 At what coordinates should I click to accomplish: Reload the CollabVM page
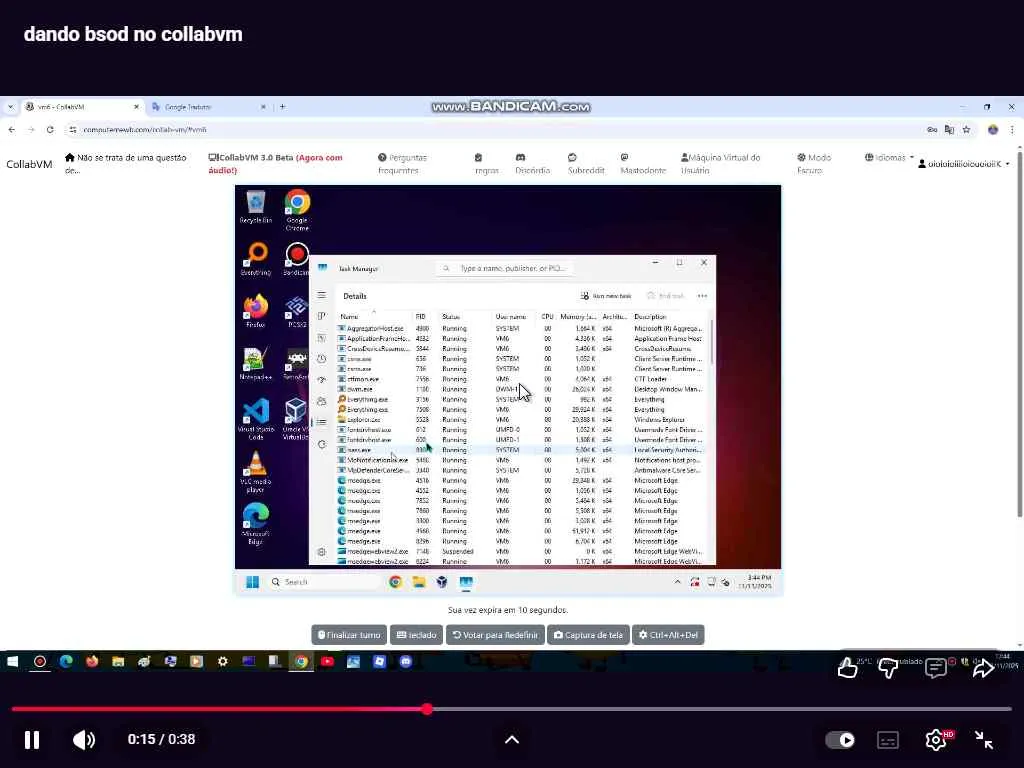coord(50,129)
